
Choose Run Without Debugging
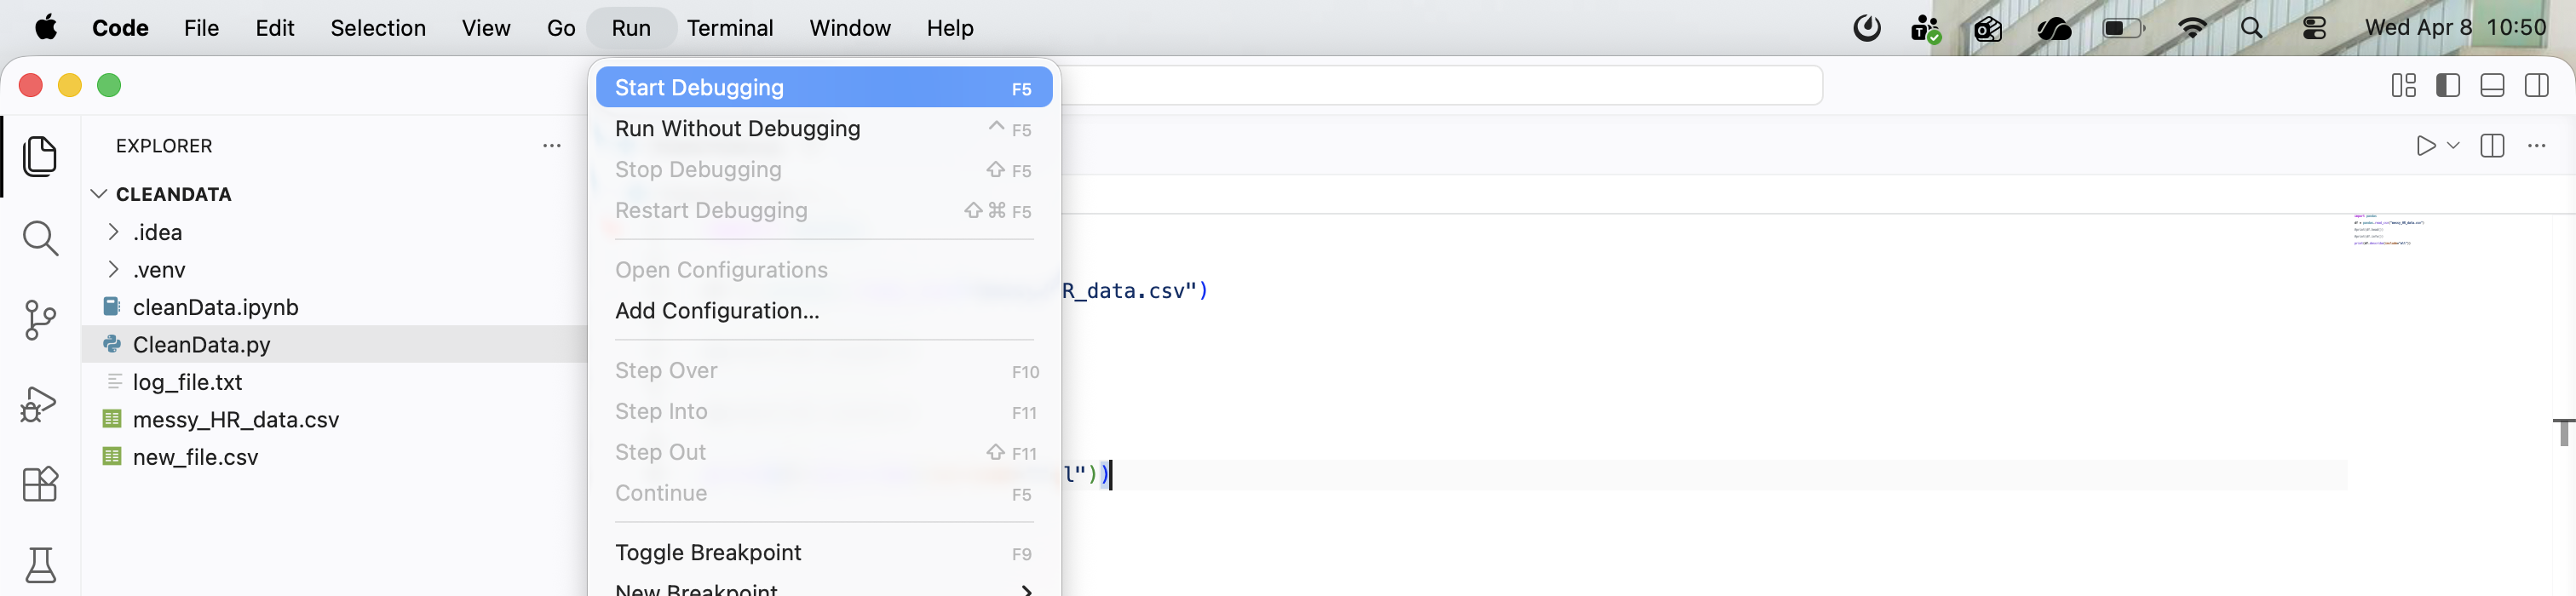click(x=737, y=129)
